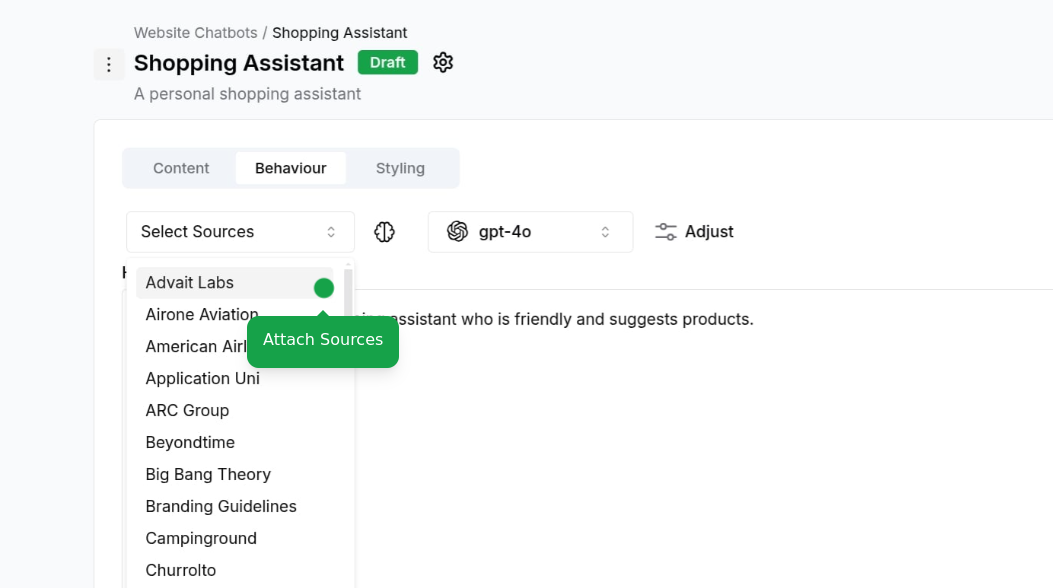
Task: Choose Advait Labs from sources list
Action: click(x=234, y=283)
